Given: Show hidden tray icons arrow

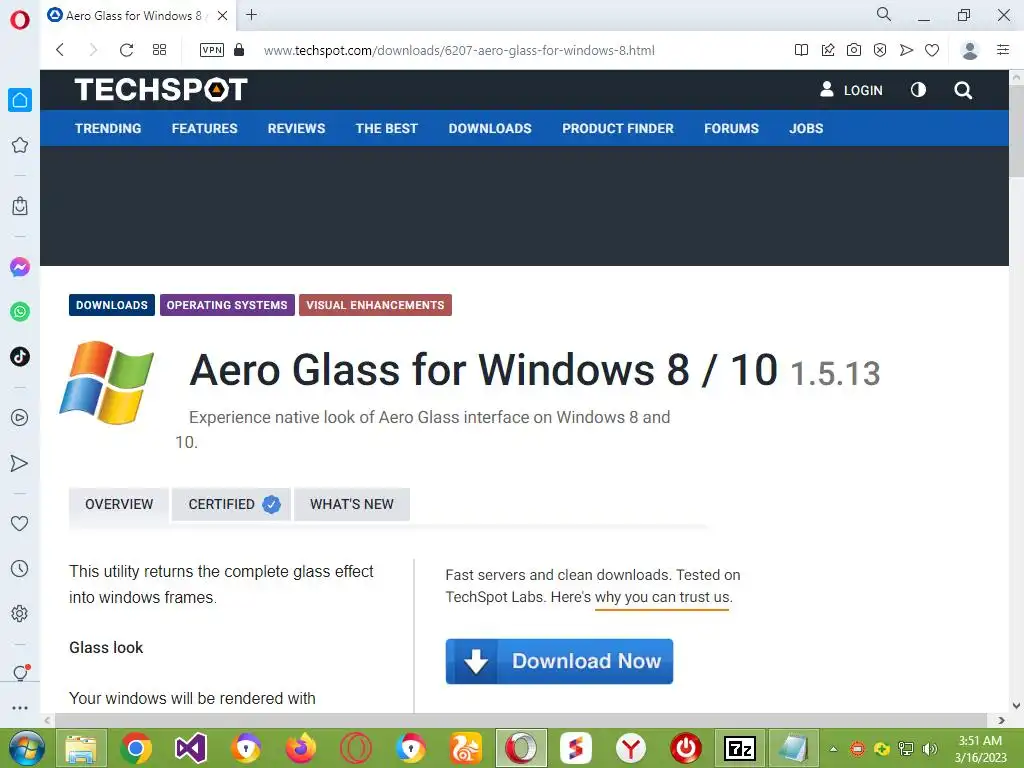Looking at the screenshot, I should coord(833,749).
